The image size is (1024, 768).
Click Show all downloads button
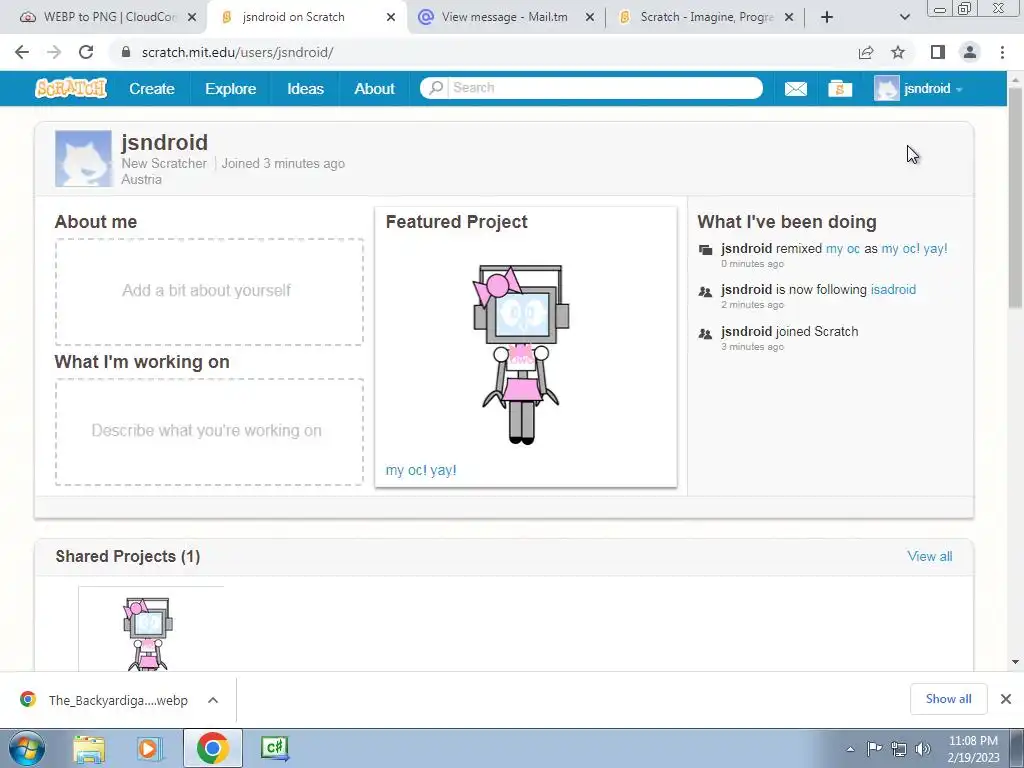(949, 699)
